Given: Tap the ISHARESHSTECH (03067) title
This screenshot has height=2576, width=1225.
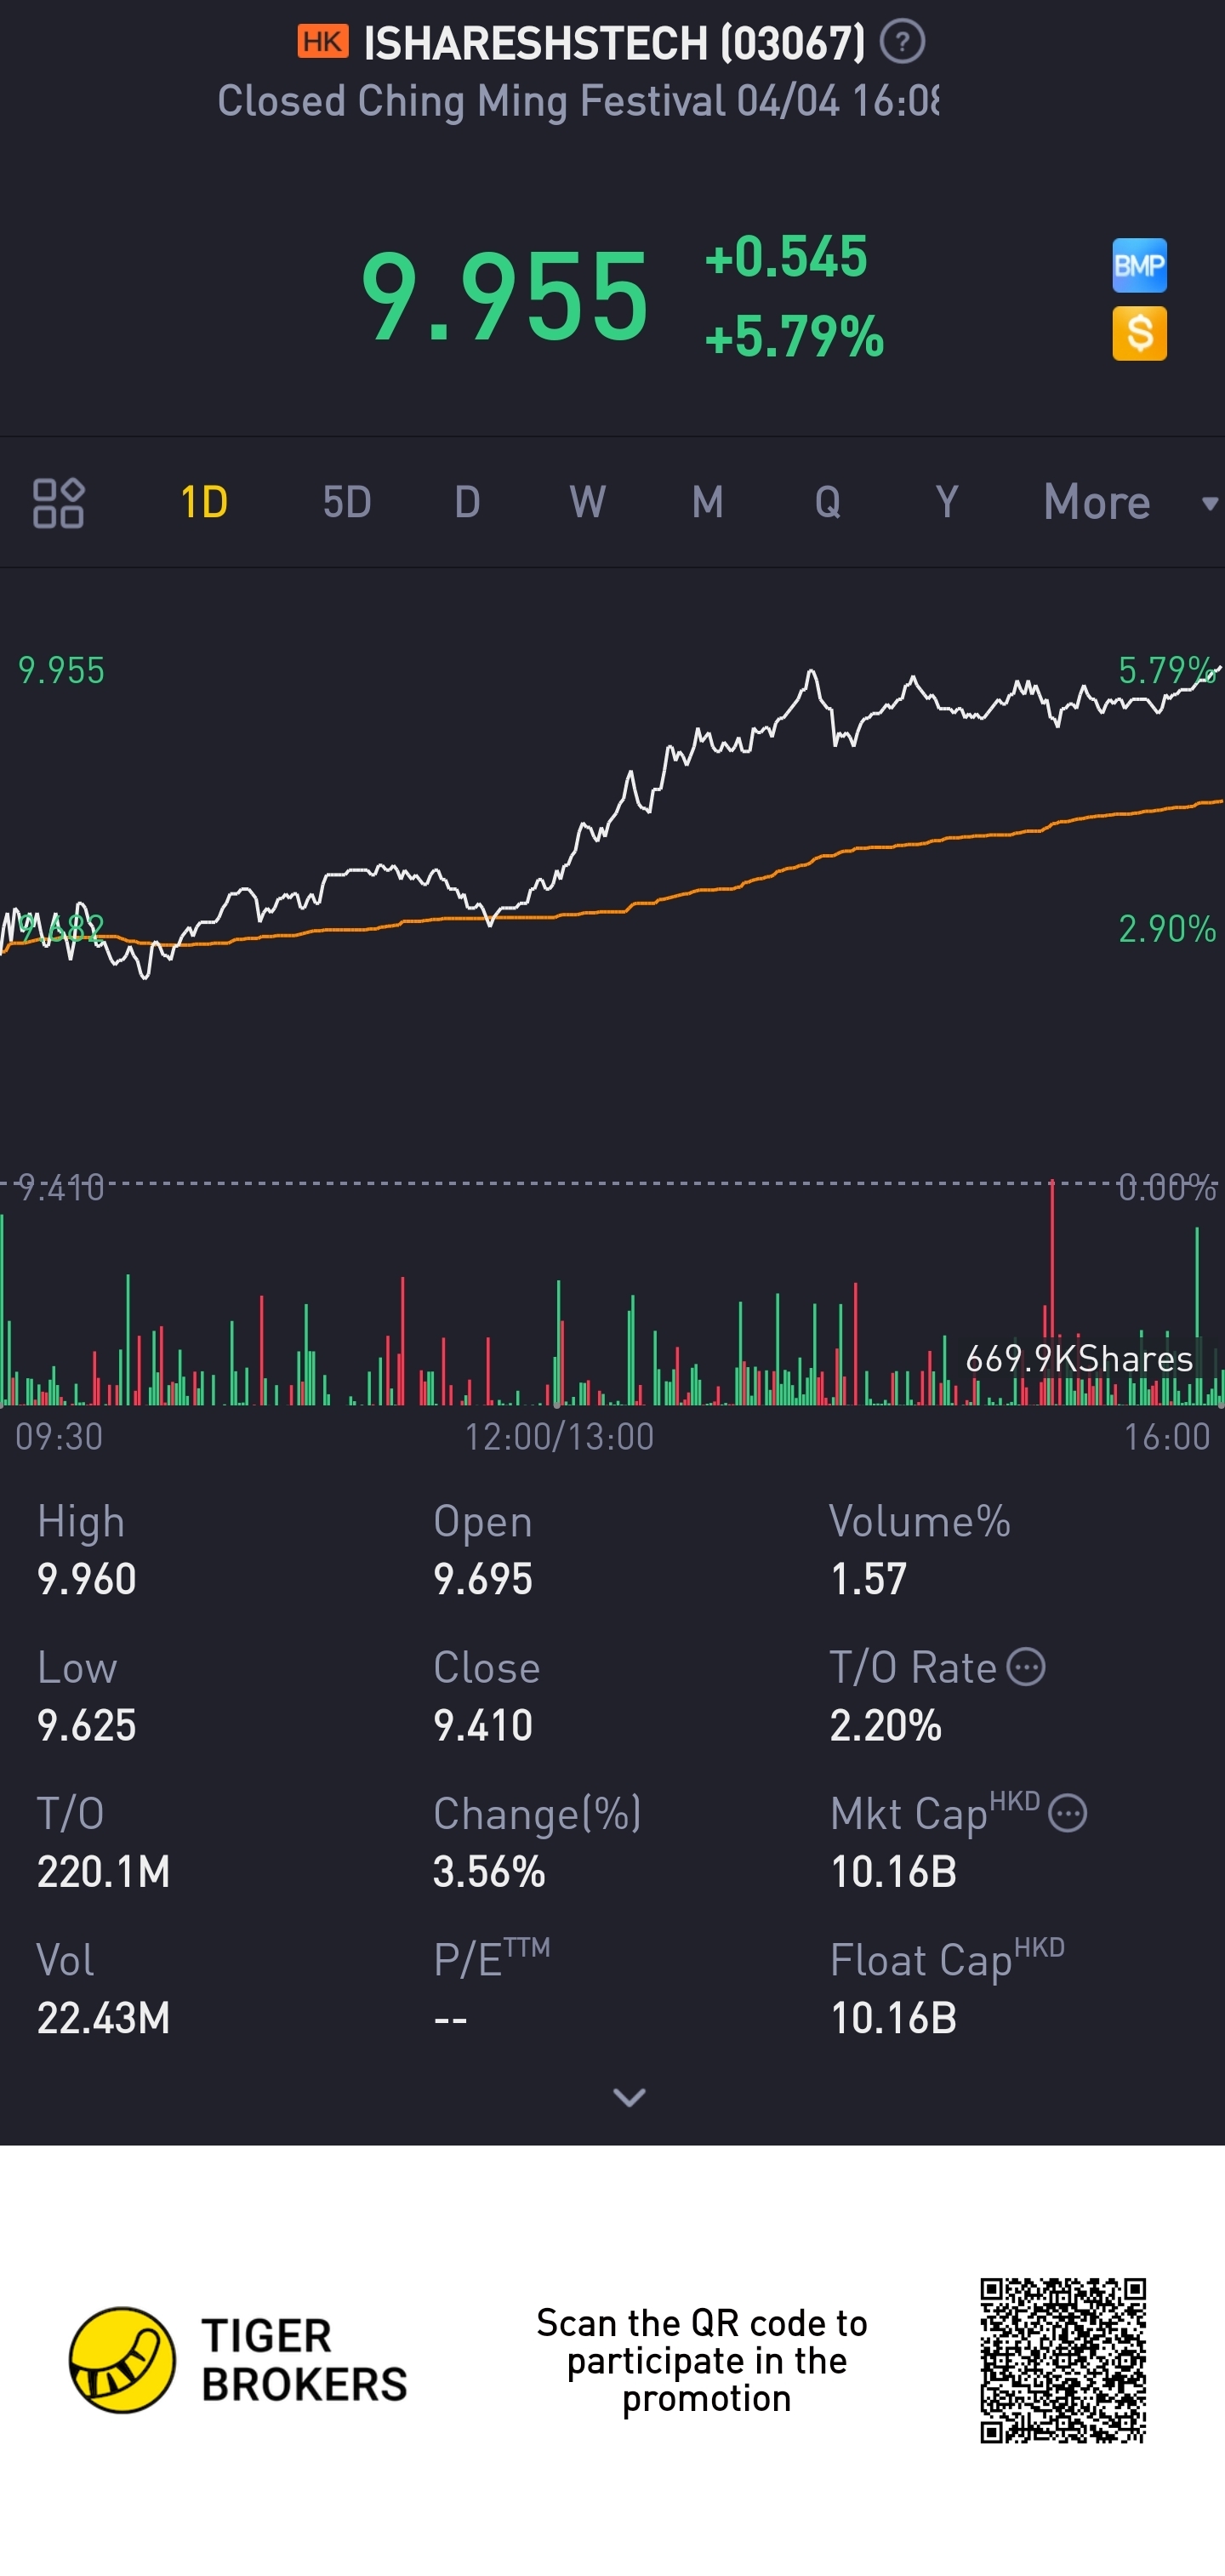Looking at the screenshot, I should [x=614, y=43].
